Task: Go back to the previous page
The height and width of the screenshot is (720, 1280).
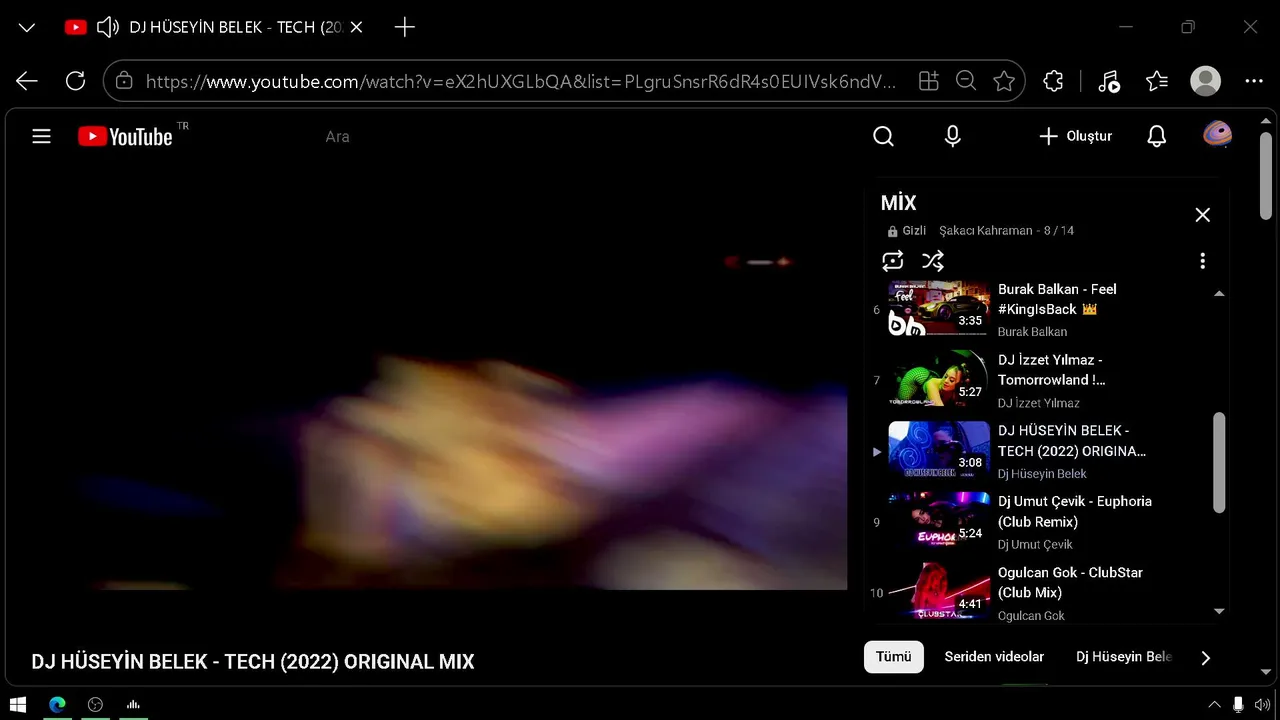Action: [x=27, y=81]
